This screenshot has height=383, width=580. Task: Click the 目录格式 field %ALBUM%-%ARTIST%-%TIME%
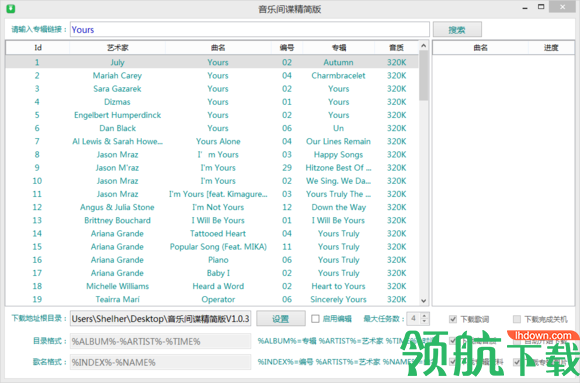161,341
